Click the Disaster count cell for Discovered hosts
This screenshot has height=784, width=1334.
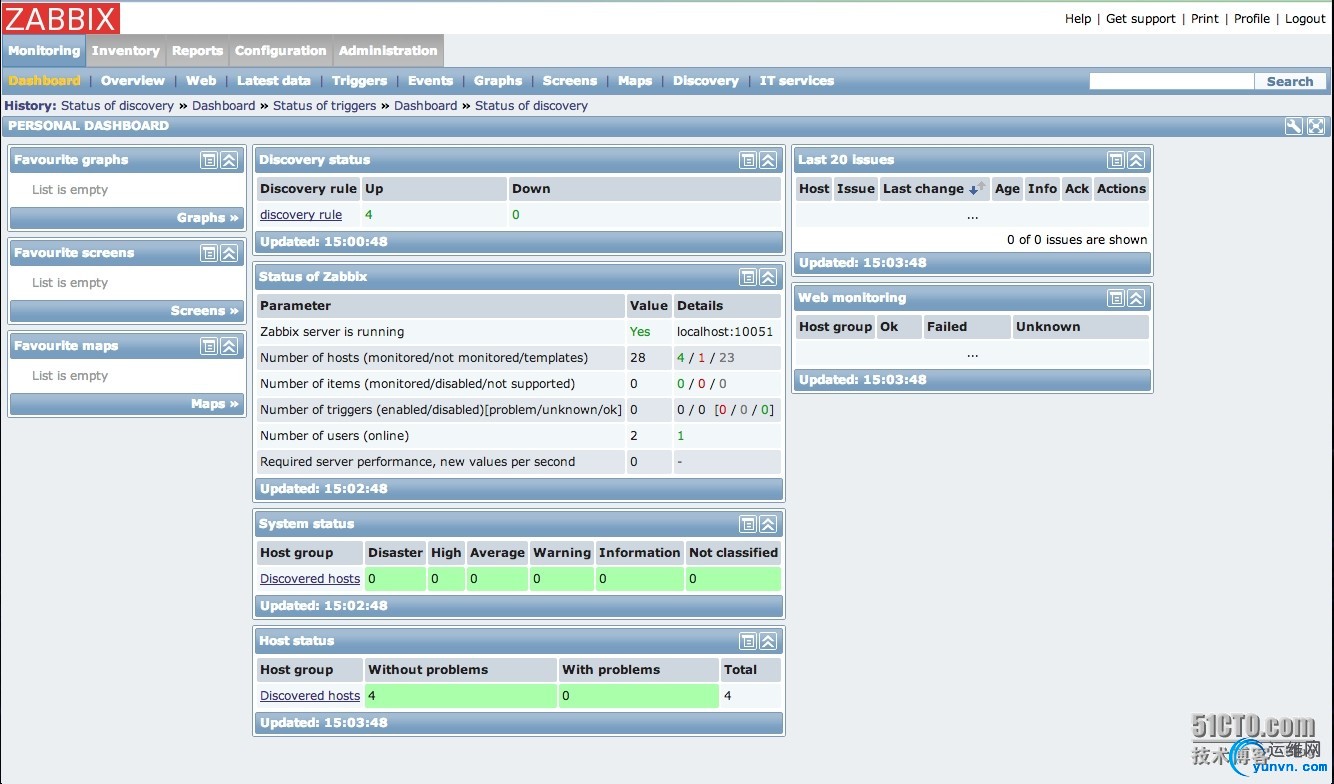395,579
